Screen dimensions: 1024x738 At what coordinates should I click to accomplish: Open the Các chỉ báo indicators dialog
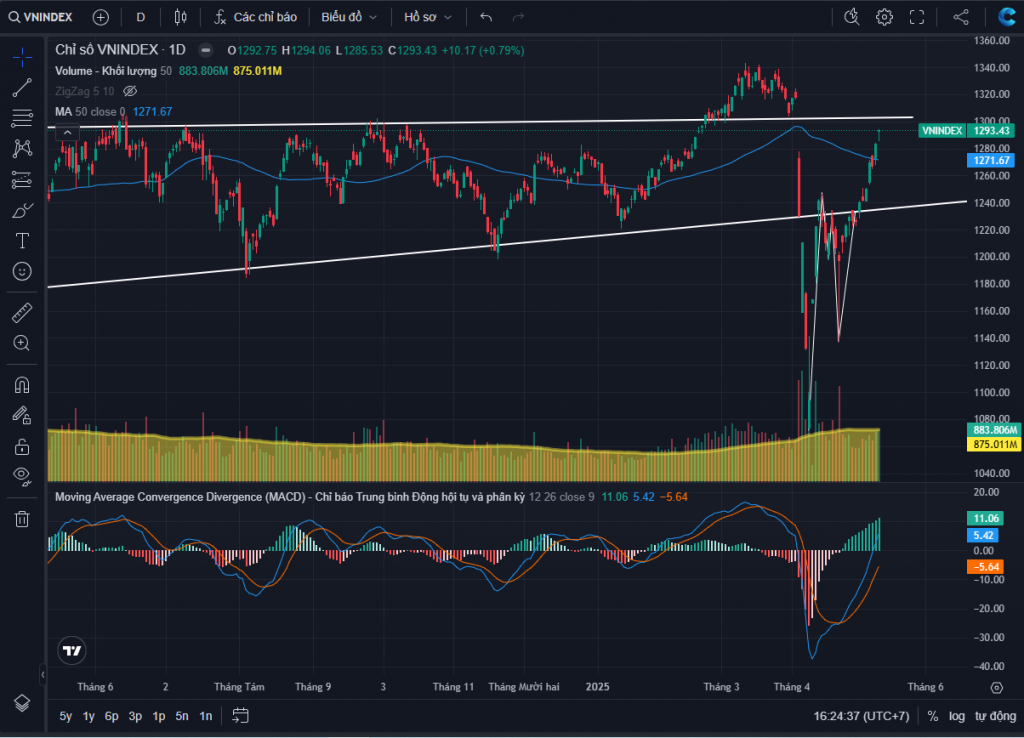[256, 17]
